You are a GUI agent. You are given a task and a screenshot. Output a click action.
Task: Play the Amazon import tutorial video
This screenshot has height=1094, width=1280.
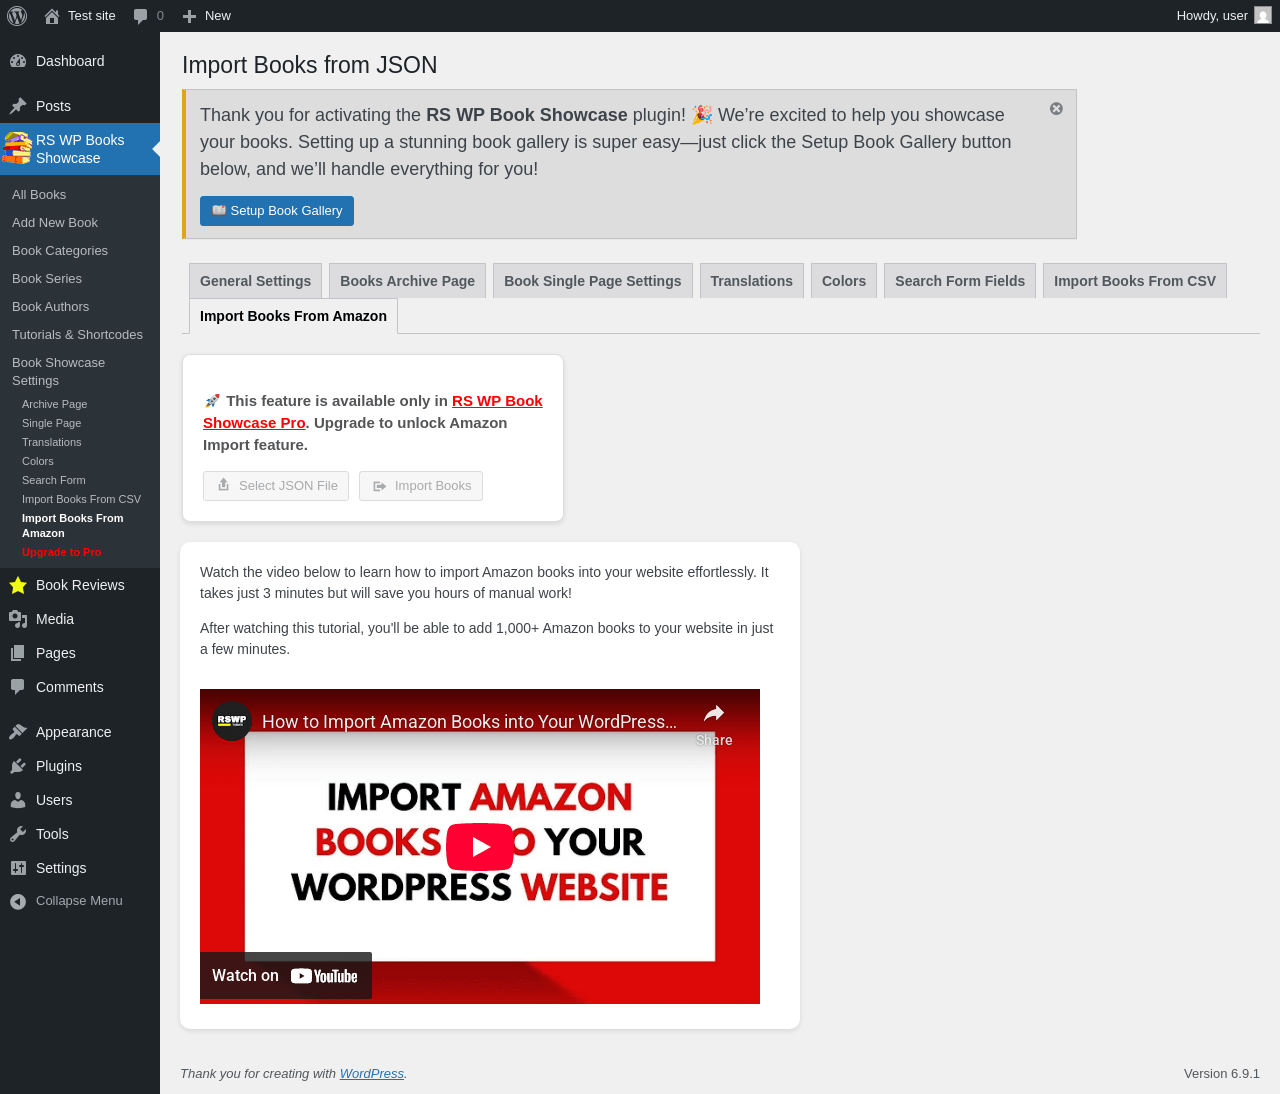click(480, 847)
